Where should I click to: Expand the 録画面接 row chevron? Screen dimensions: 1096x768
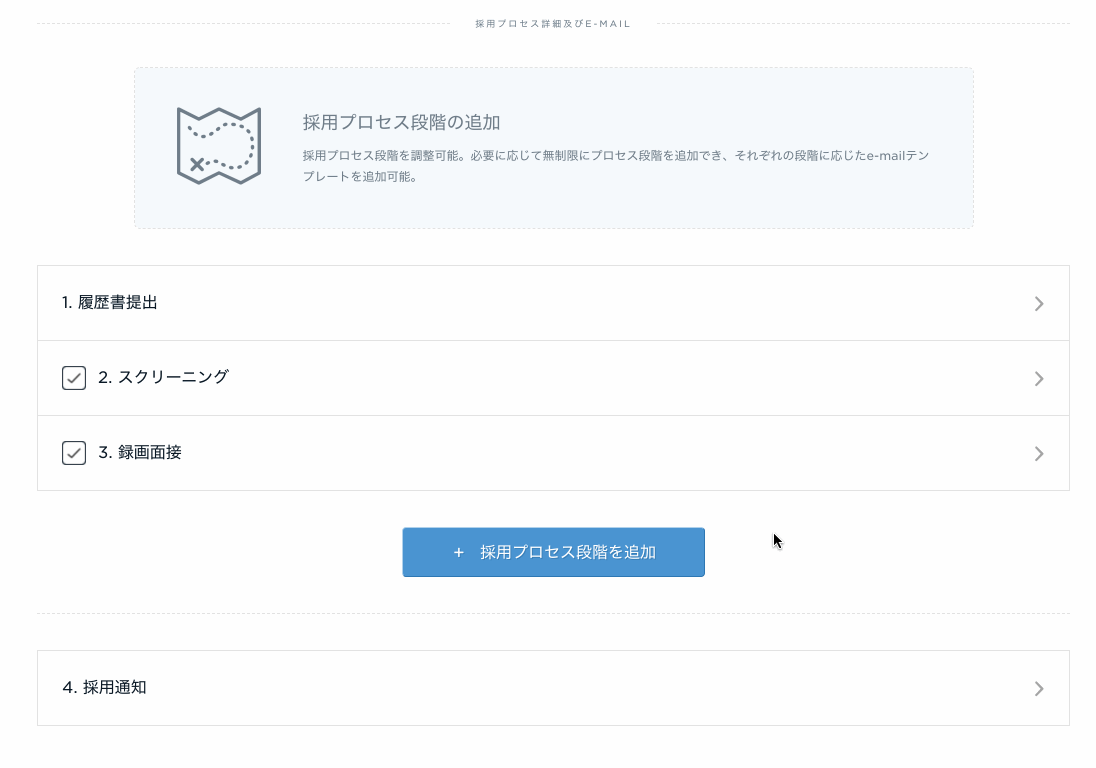pos(1039,454)
